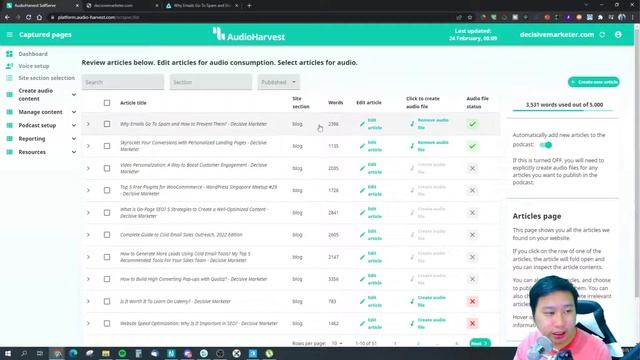Click music note icon for Is It Worth It row
Viewport: 640px width, 360px height.
412,302
